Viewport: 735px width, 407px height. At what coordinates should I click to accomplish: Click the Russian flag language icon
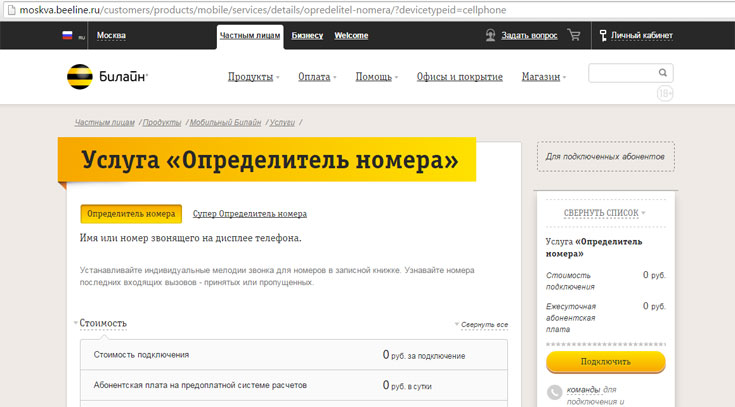68,35
